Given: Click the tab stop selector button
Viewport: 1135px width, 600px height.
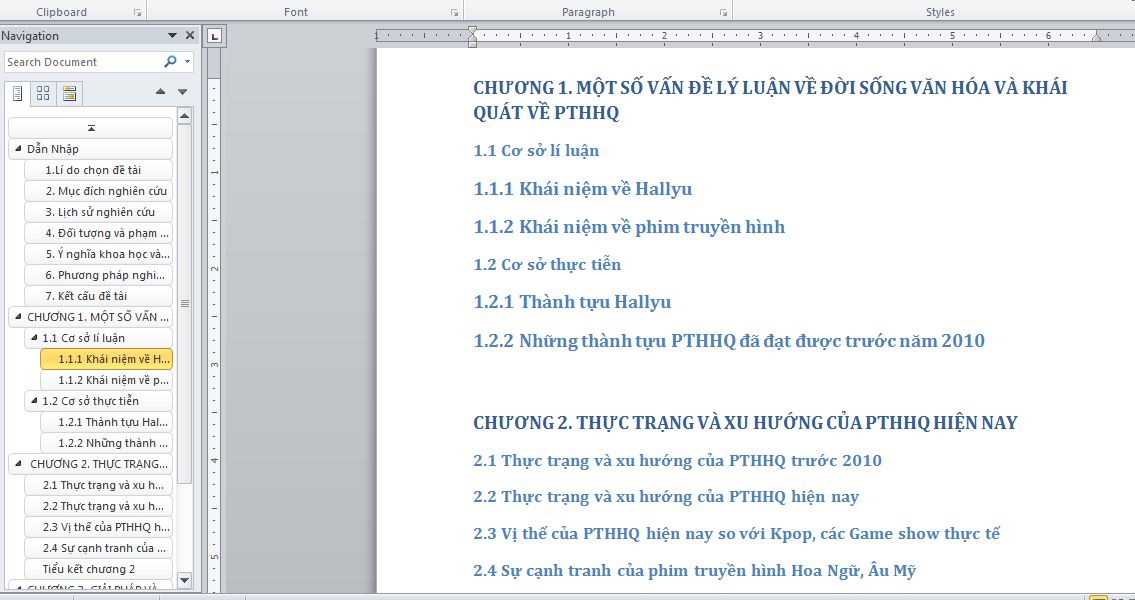Looking at the screenshot, I should click(214, 36).
